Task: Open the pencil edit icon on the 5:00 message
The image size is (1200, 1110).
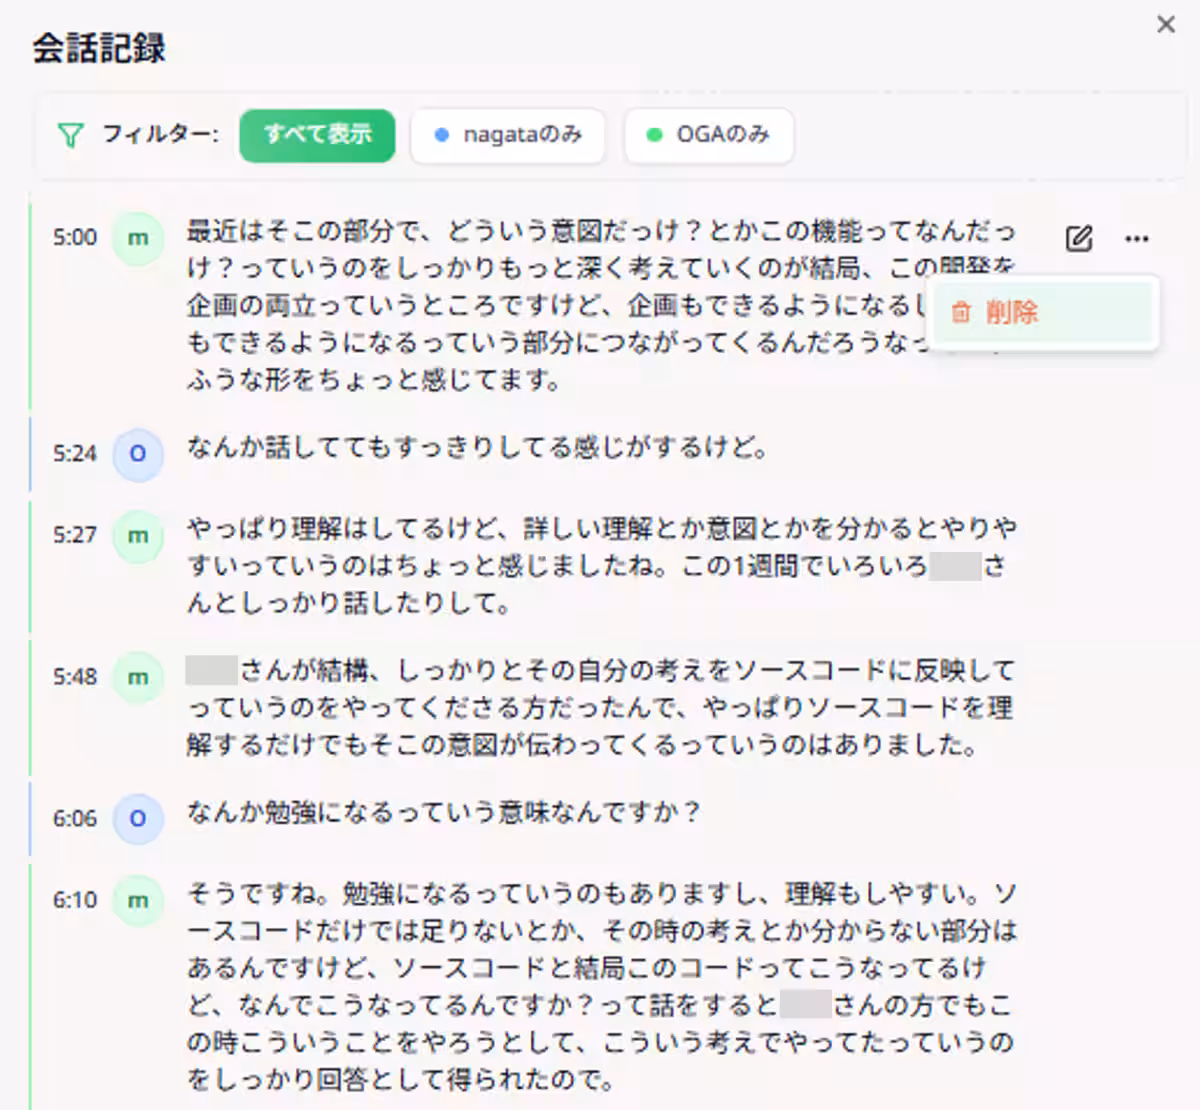Action: click(1077, 238)
